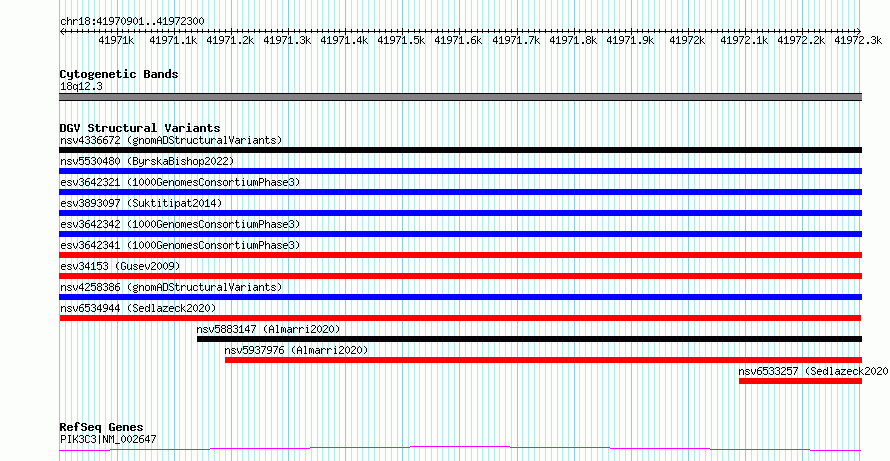Click the nsv6534944 Sedlazeck2020 red bar
Screen dimensions: 890x461
coord(460,318)
